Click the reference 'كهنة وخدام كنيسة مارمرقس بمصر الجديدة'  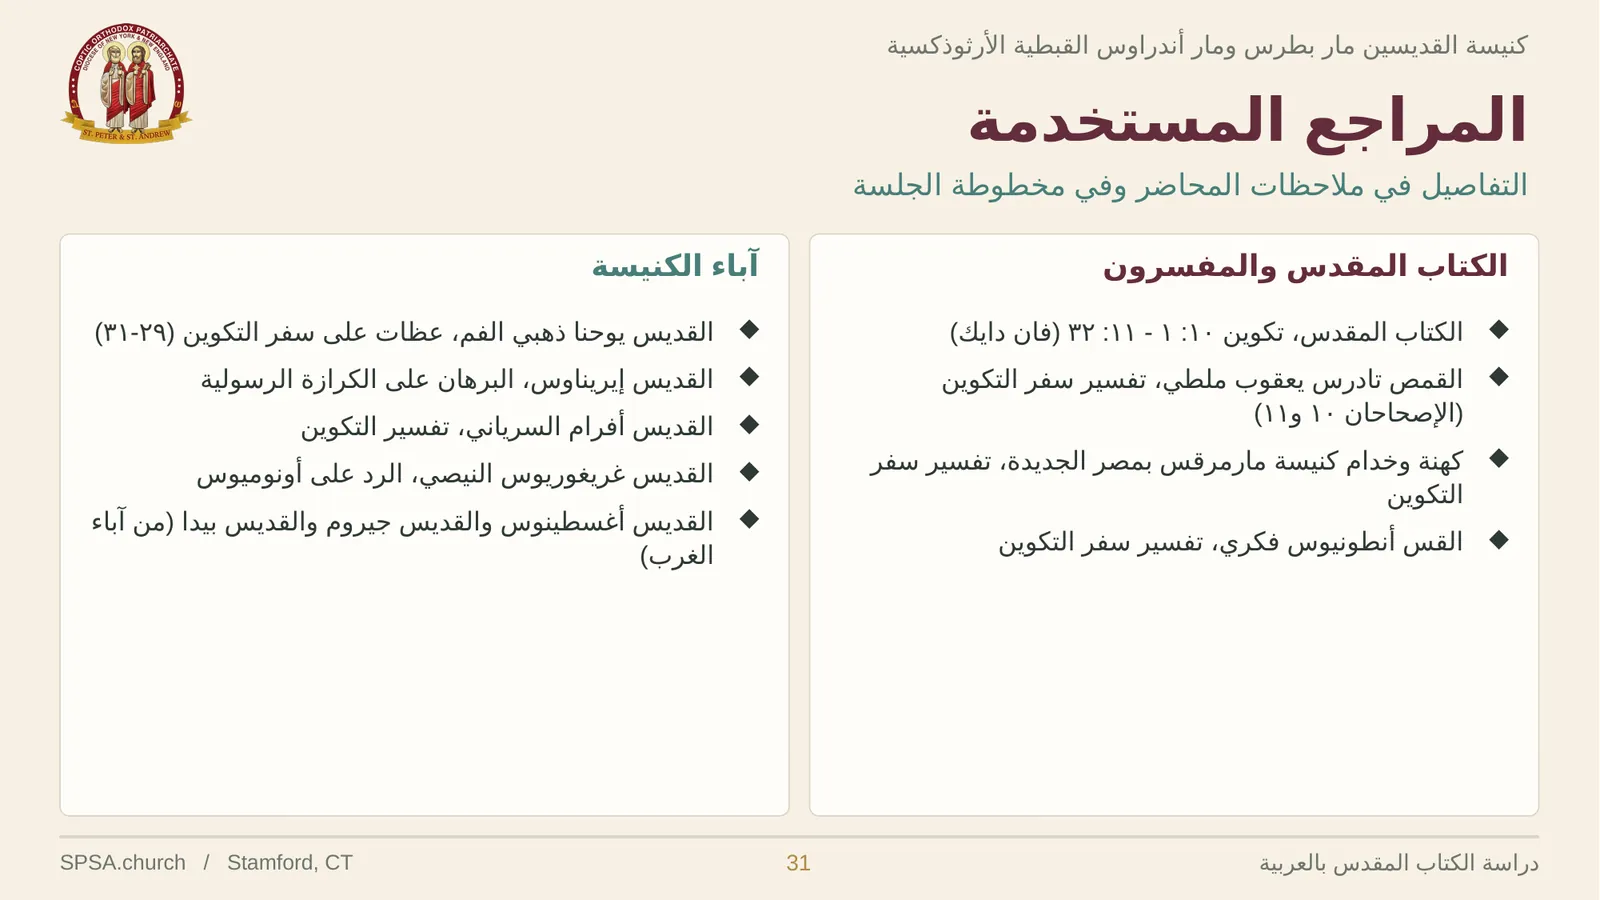(1166, 478)
